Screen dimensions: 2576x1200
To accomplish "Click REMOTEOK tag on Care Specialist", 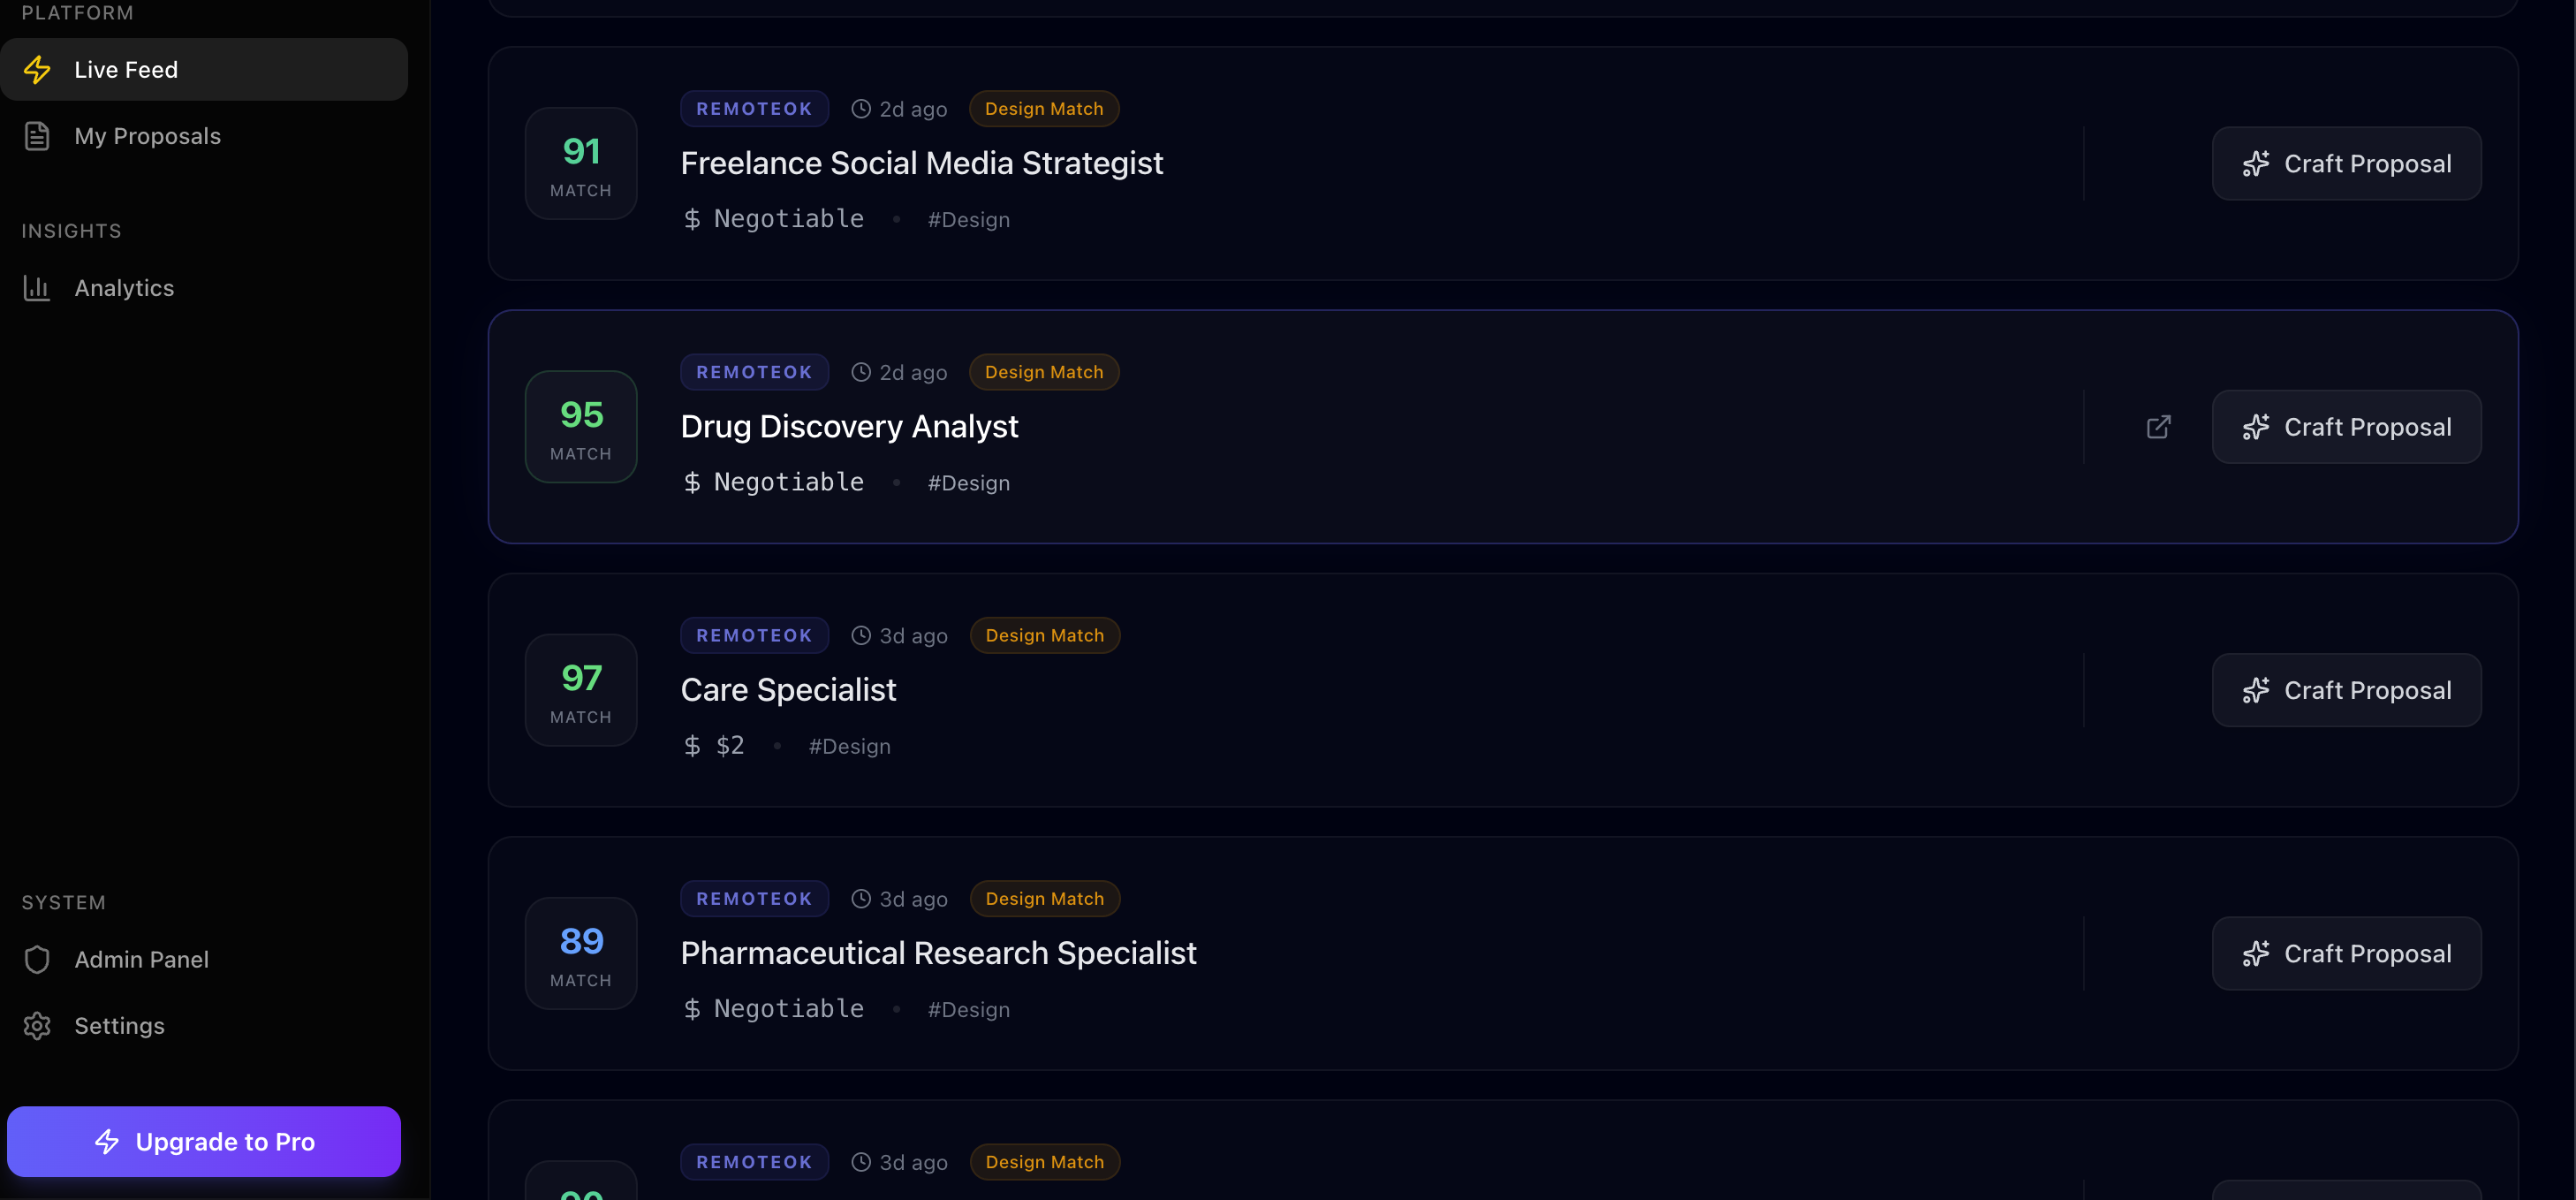I will click(x=754, y=635).
